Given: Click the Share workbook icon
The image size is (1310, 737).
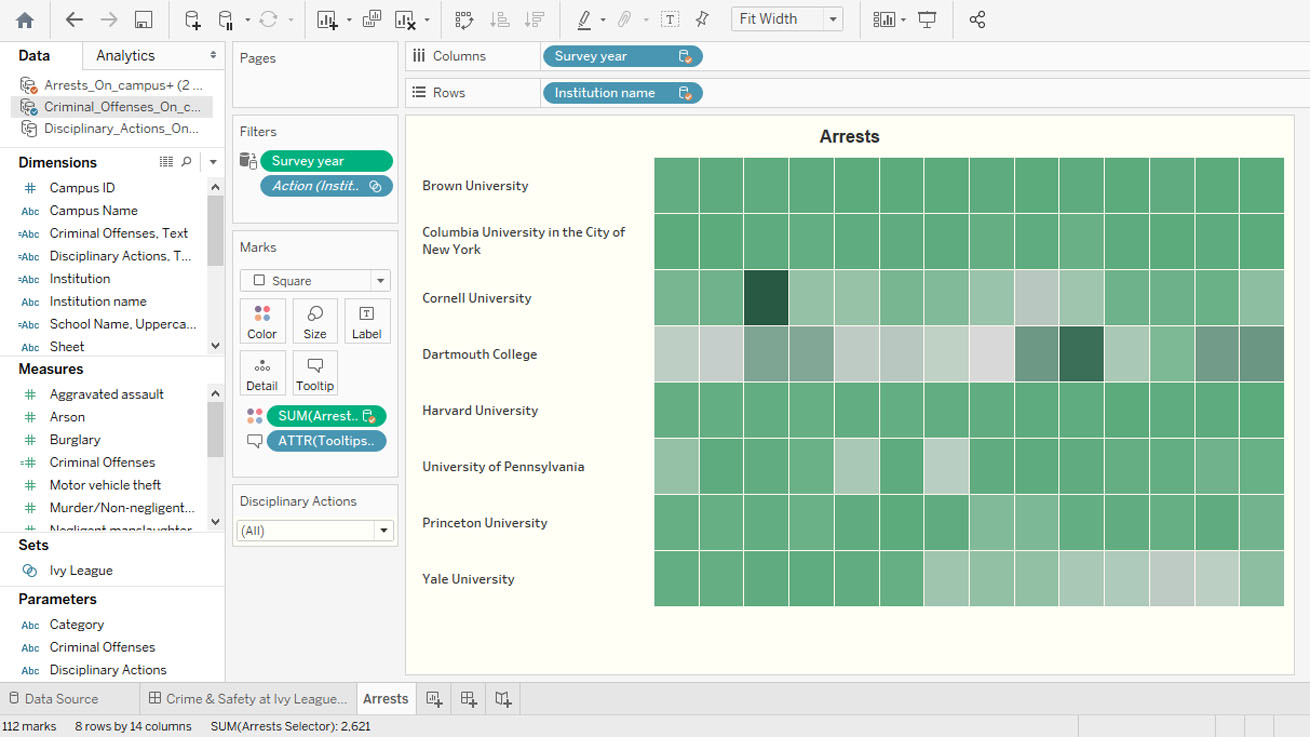Looking at the screenshot, I should pos(977,19).
